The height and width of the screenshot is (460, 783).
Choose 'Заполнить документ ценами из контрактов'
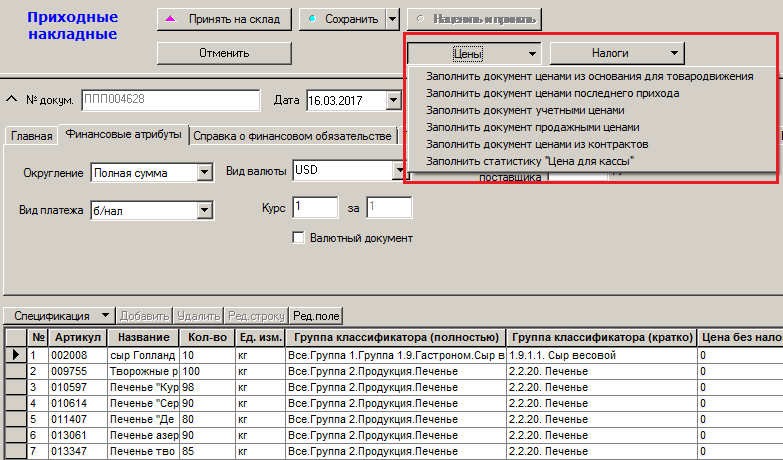(537, 144)
